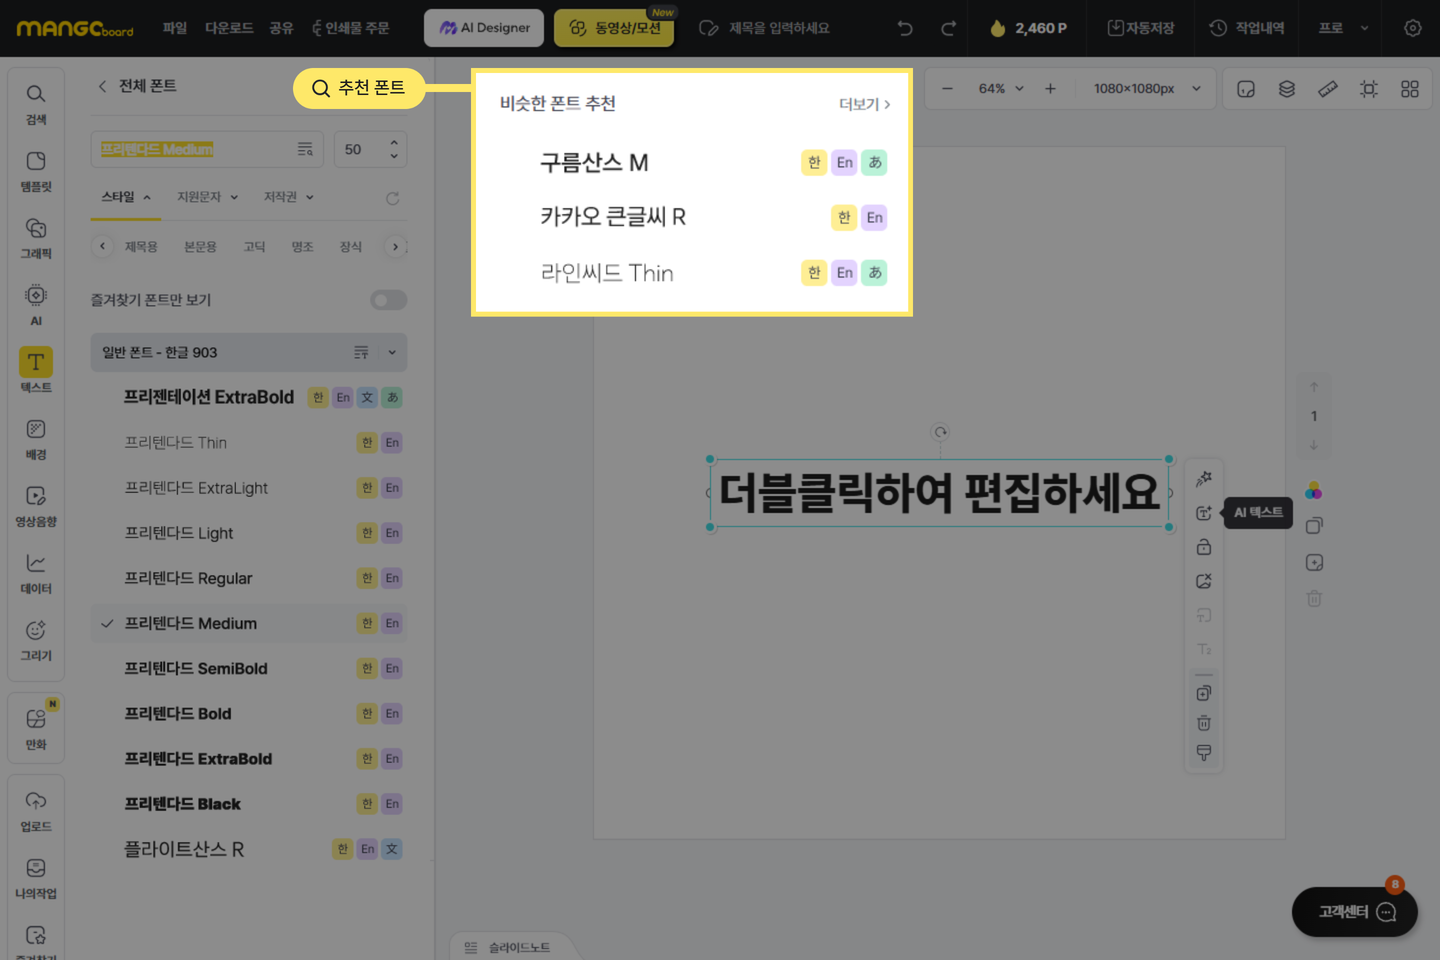Screen dimensions: 1440x960
Task: Select the 텍스트 text tool icon
Action: 36,362
